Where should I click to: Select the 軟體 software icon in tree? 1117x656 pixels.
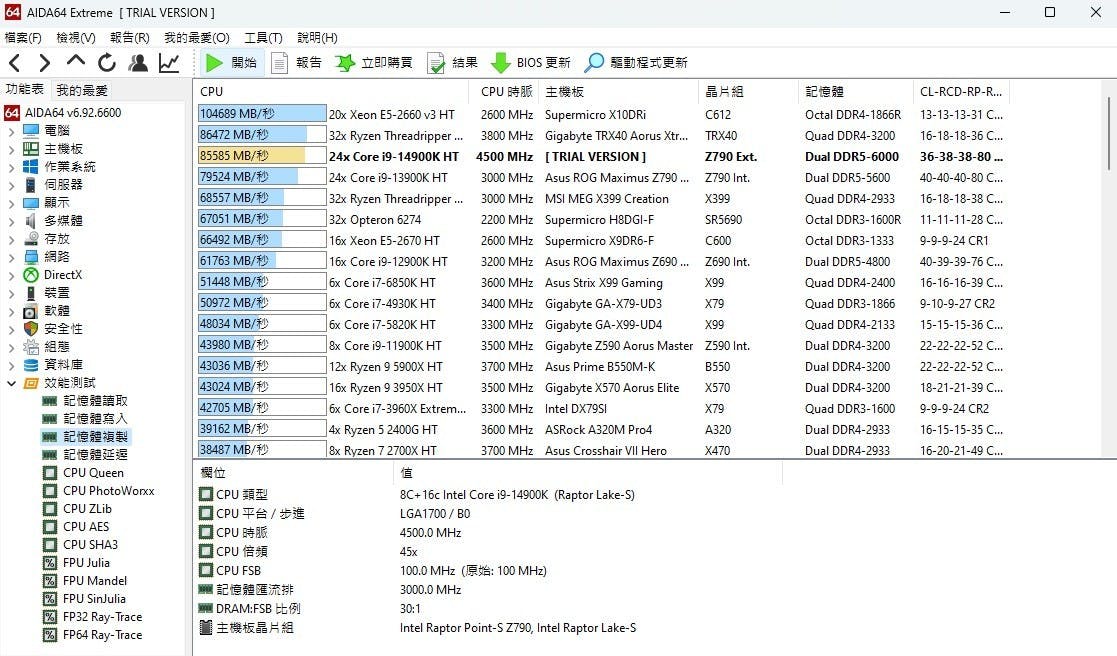pyautogui.click(x=31, y=311)
